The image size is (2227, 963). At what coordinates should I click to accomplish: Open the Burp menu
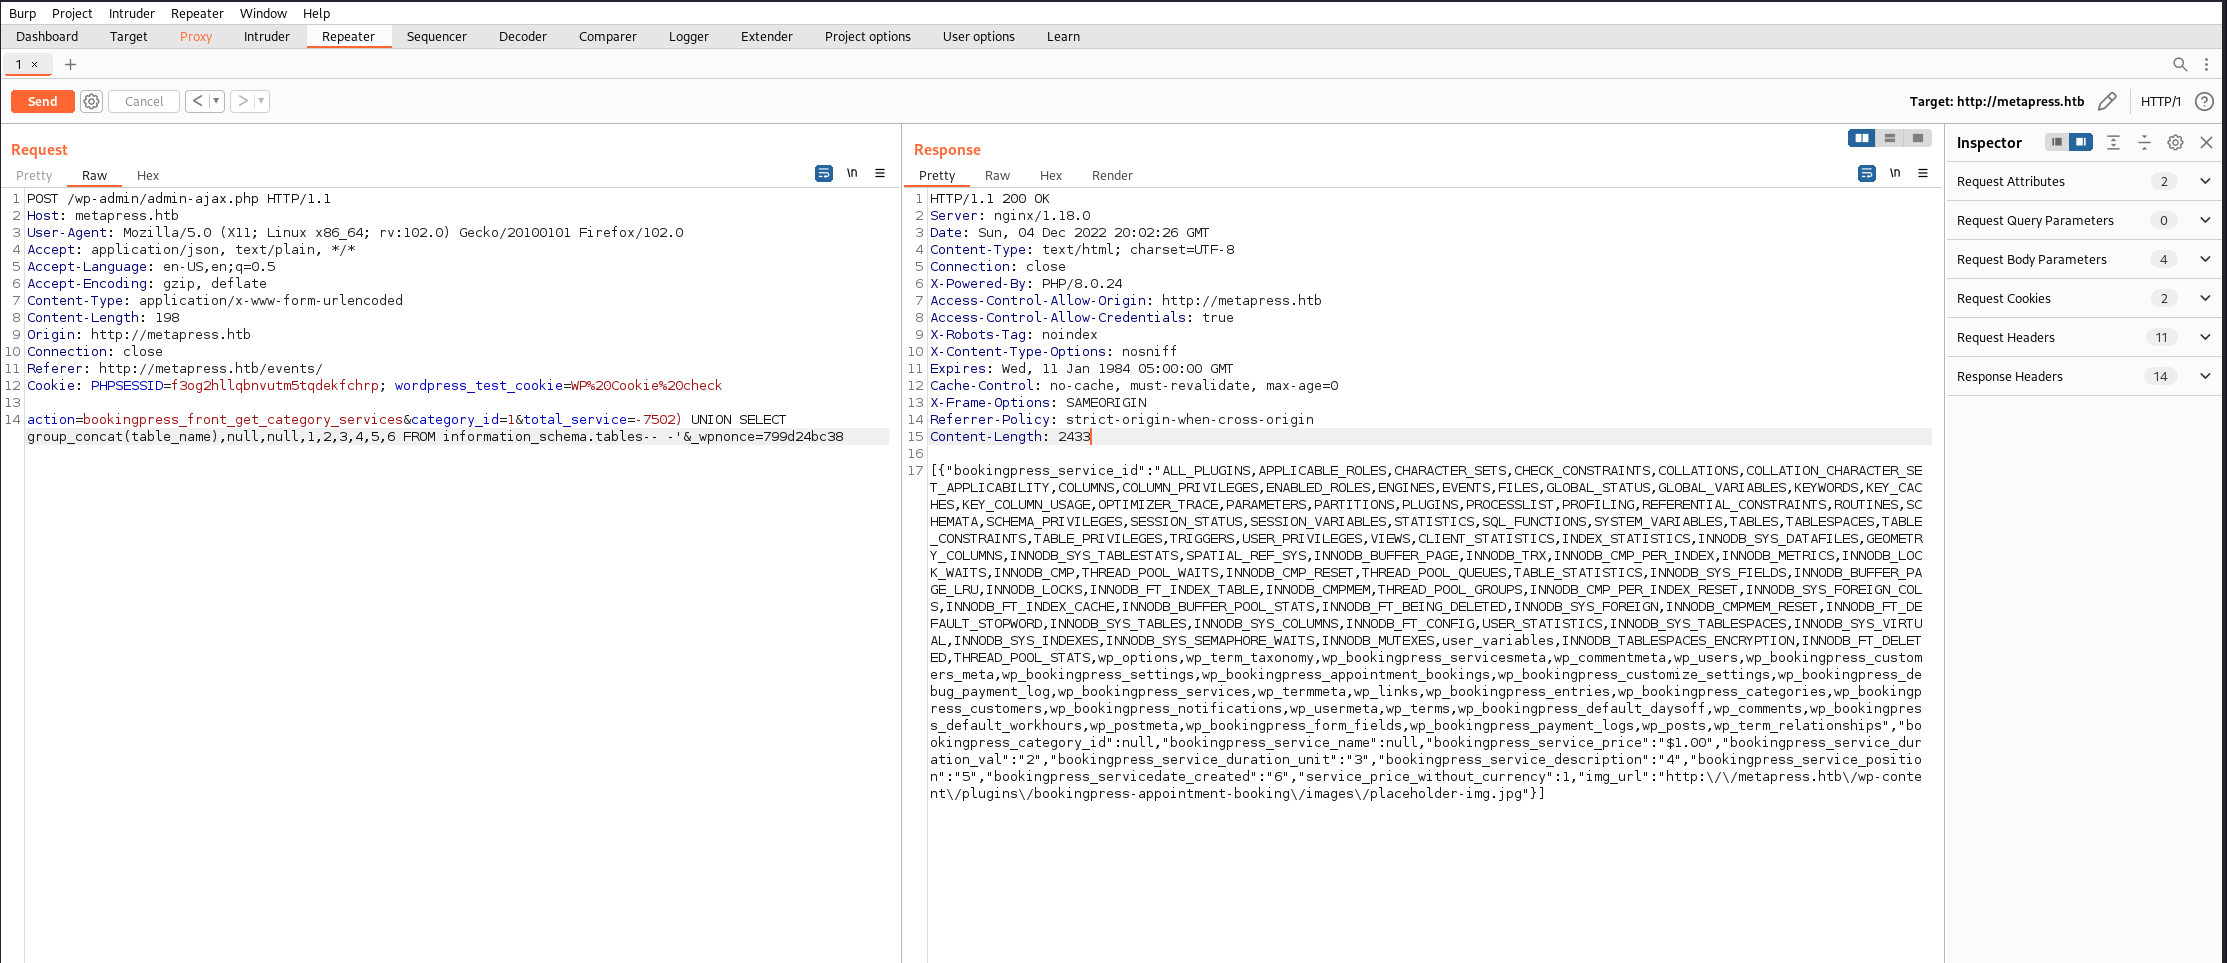click(x=22, y=13)
